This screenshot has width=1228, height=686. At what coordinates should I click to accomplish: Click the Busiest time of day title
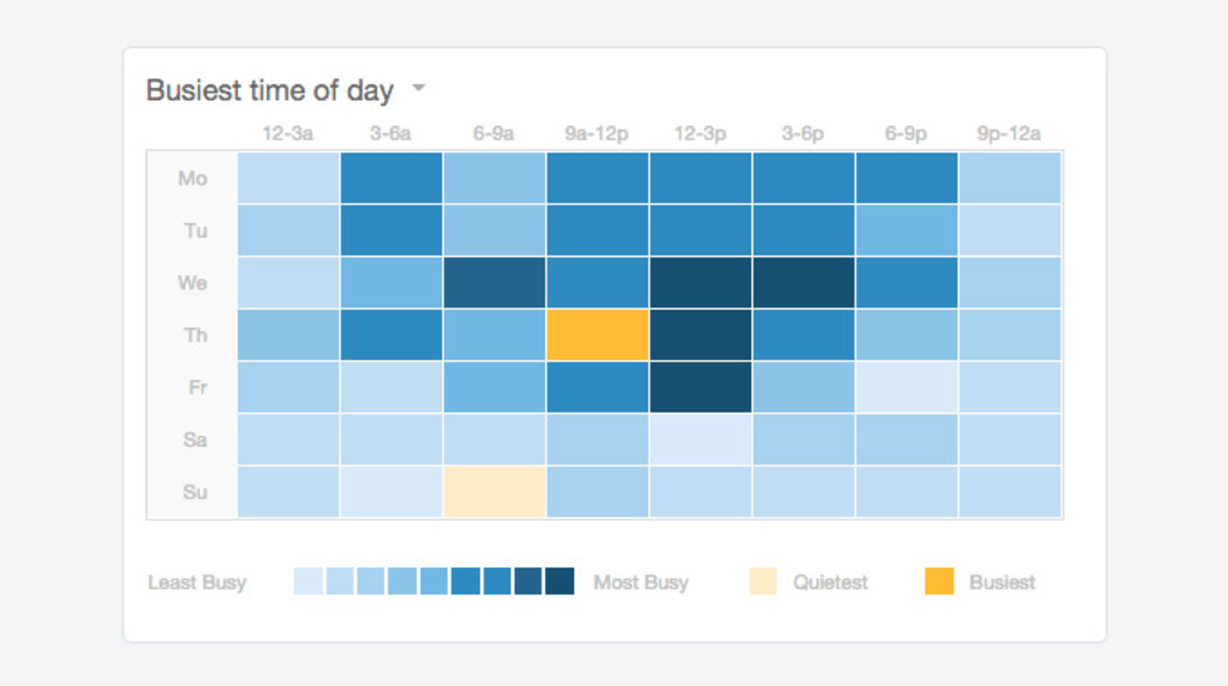(x=269, y=90)
